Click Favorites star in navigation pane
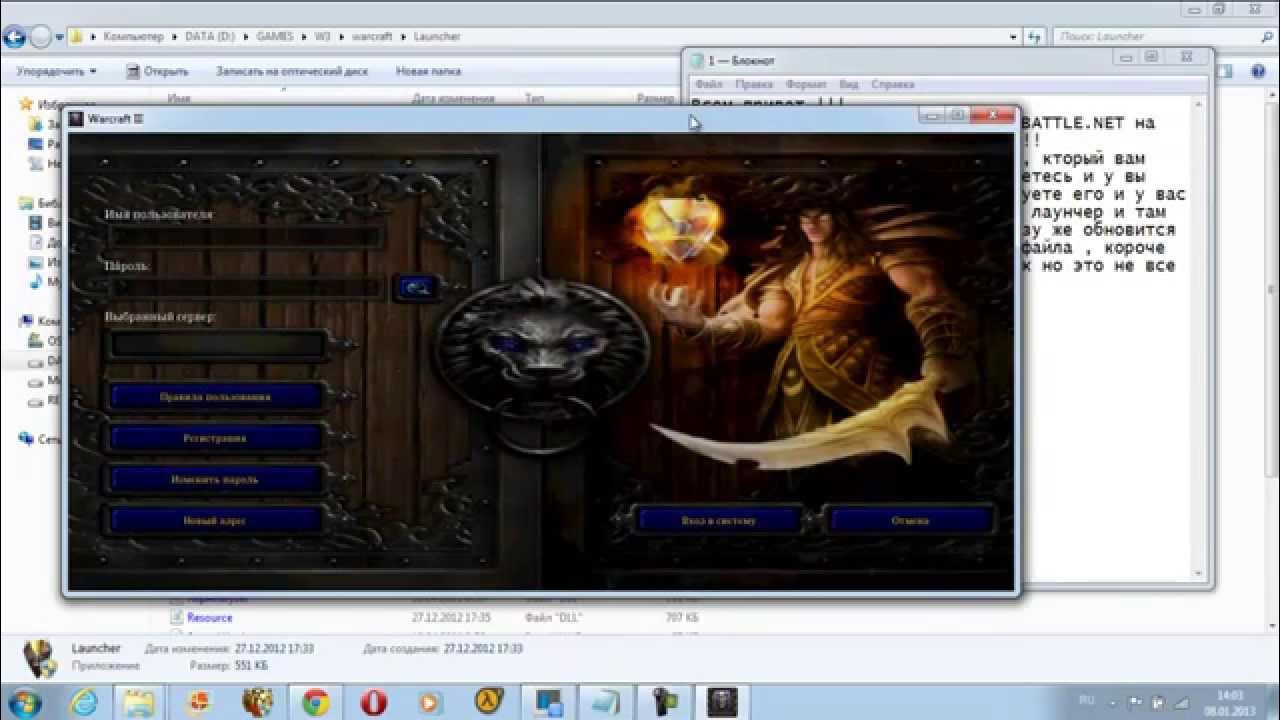1280x720 pixels. (28, 104)
